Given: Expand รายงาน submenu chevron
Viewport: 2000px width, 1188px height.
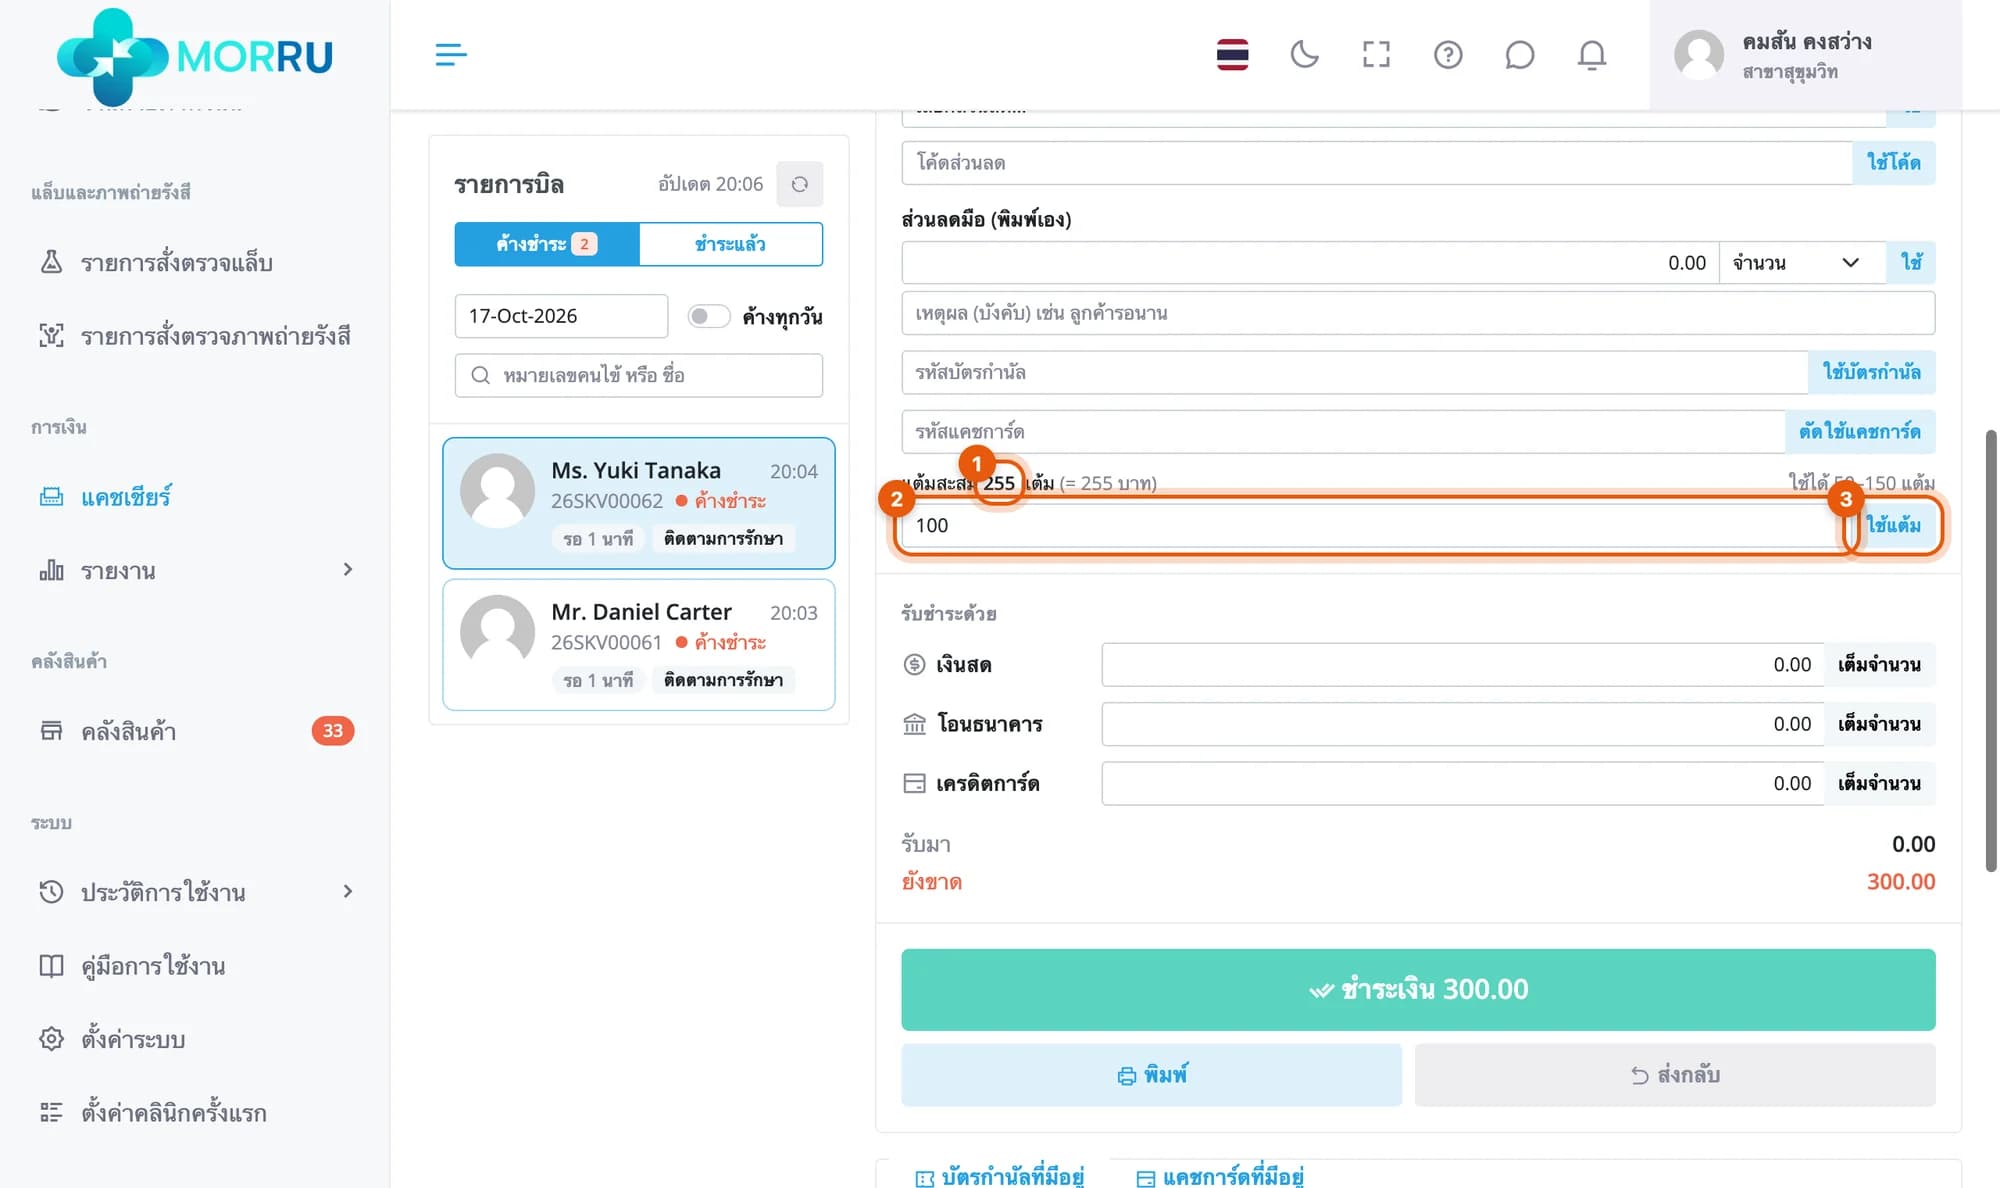Looking at the screenshot, I should pyautogui.click(x=347, y=570).
